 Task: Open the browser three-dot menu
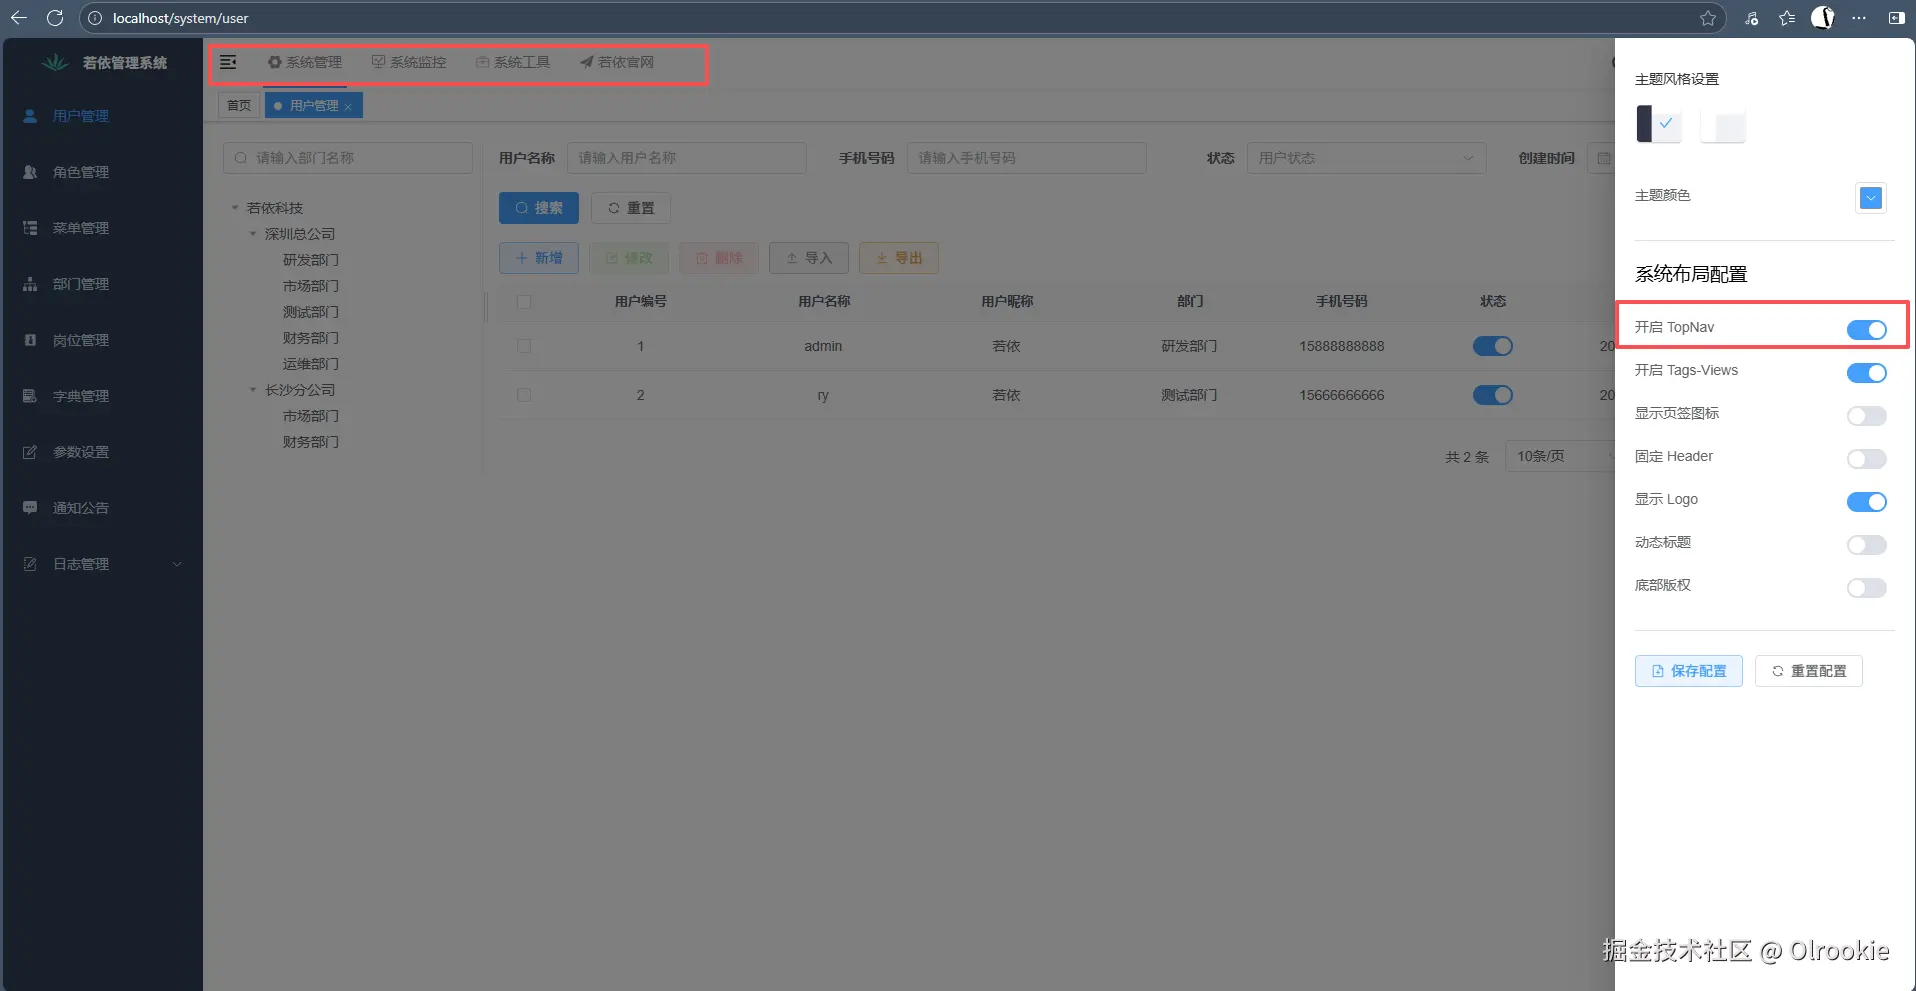pyautogui.click(x=1859, y=18)
